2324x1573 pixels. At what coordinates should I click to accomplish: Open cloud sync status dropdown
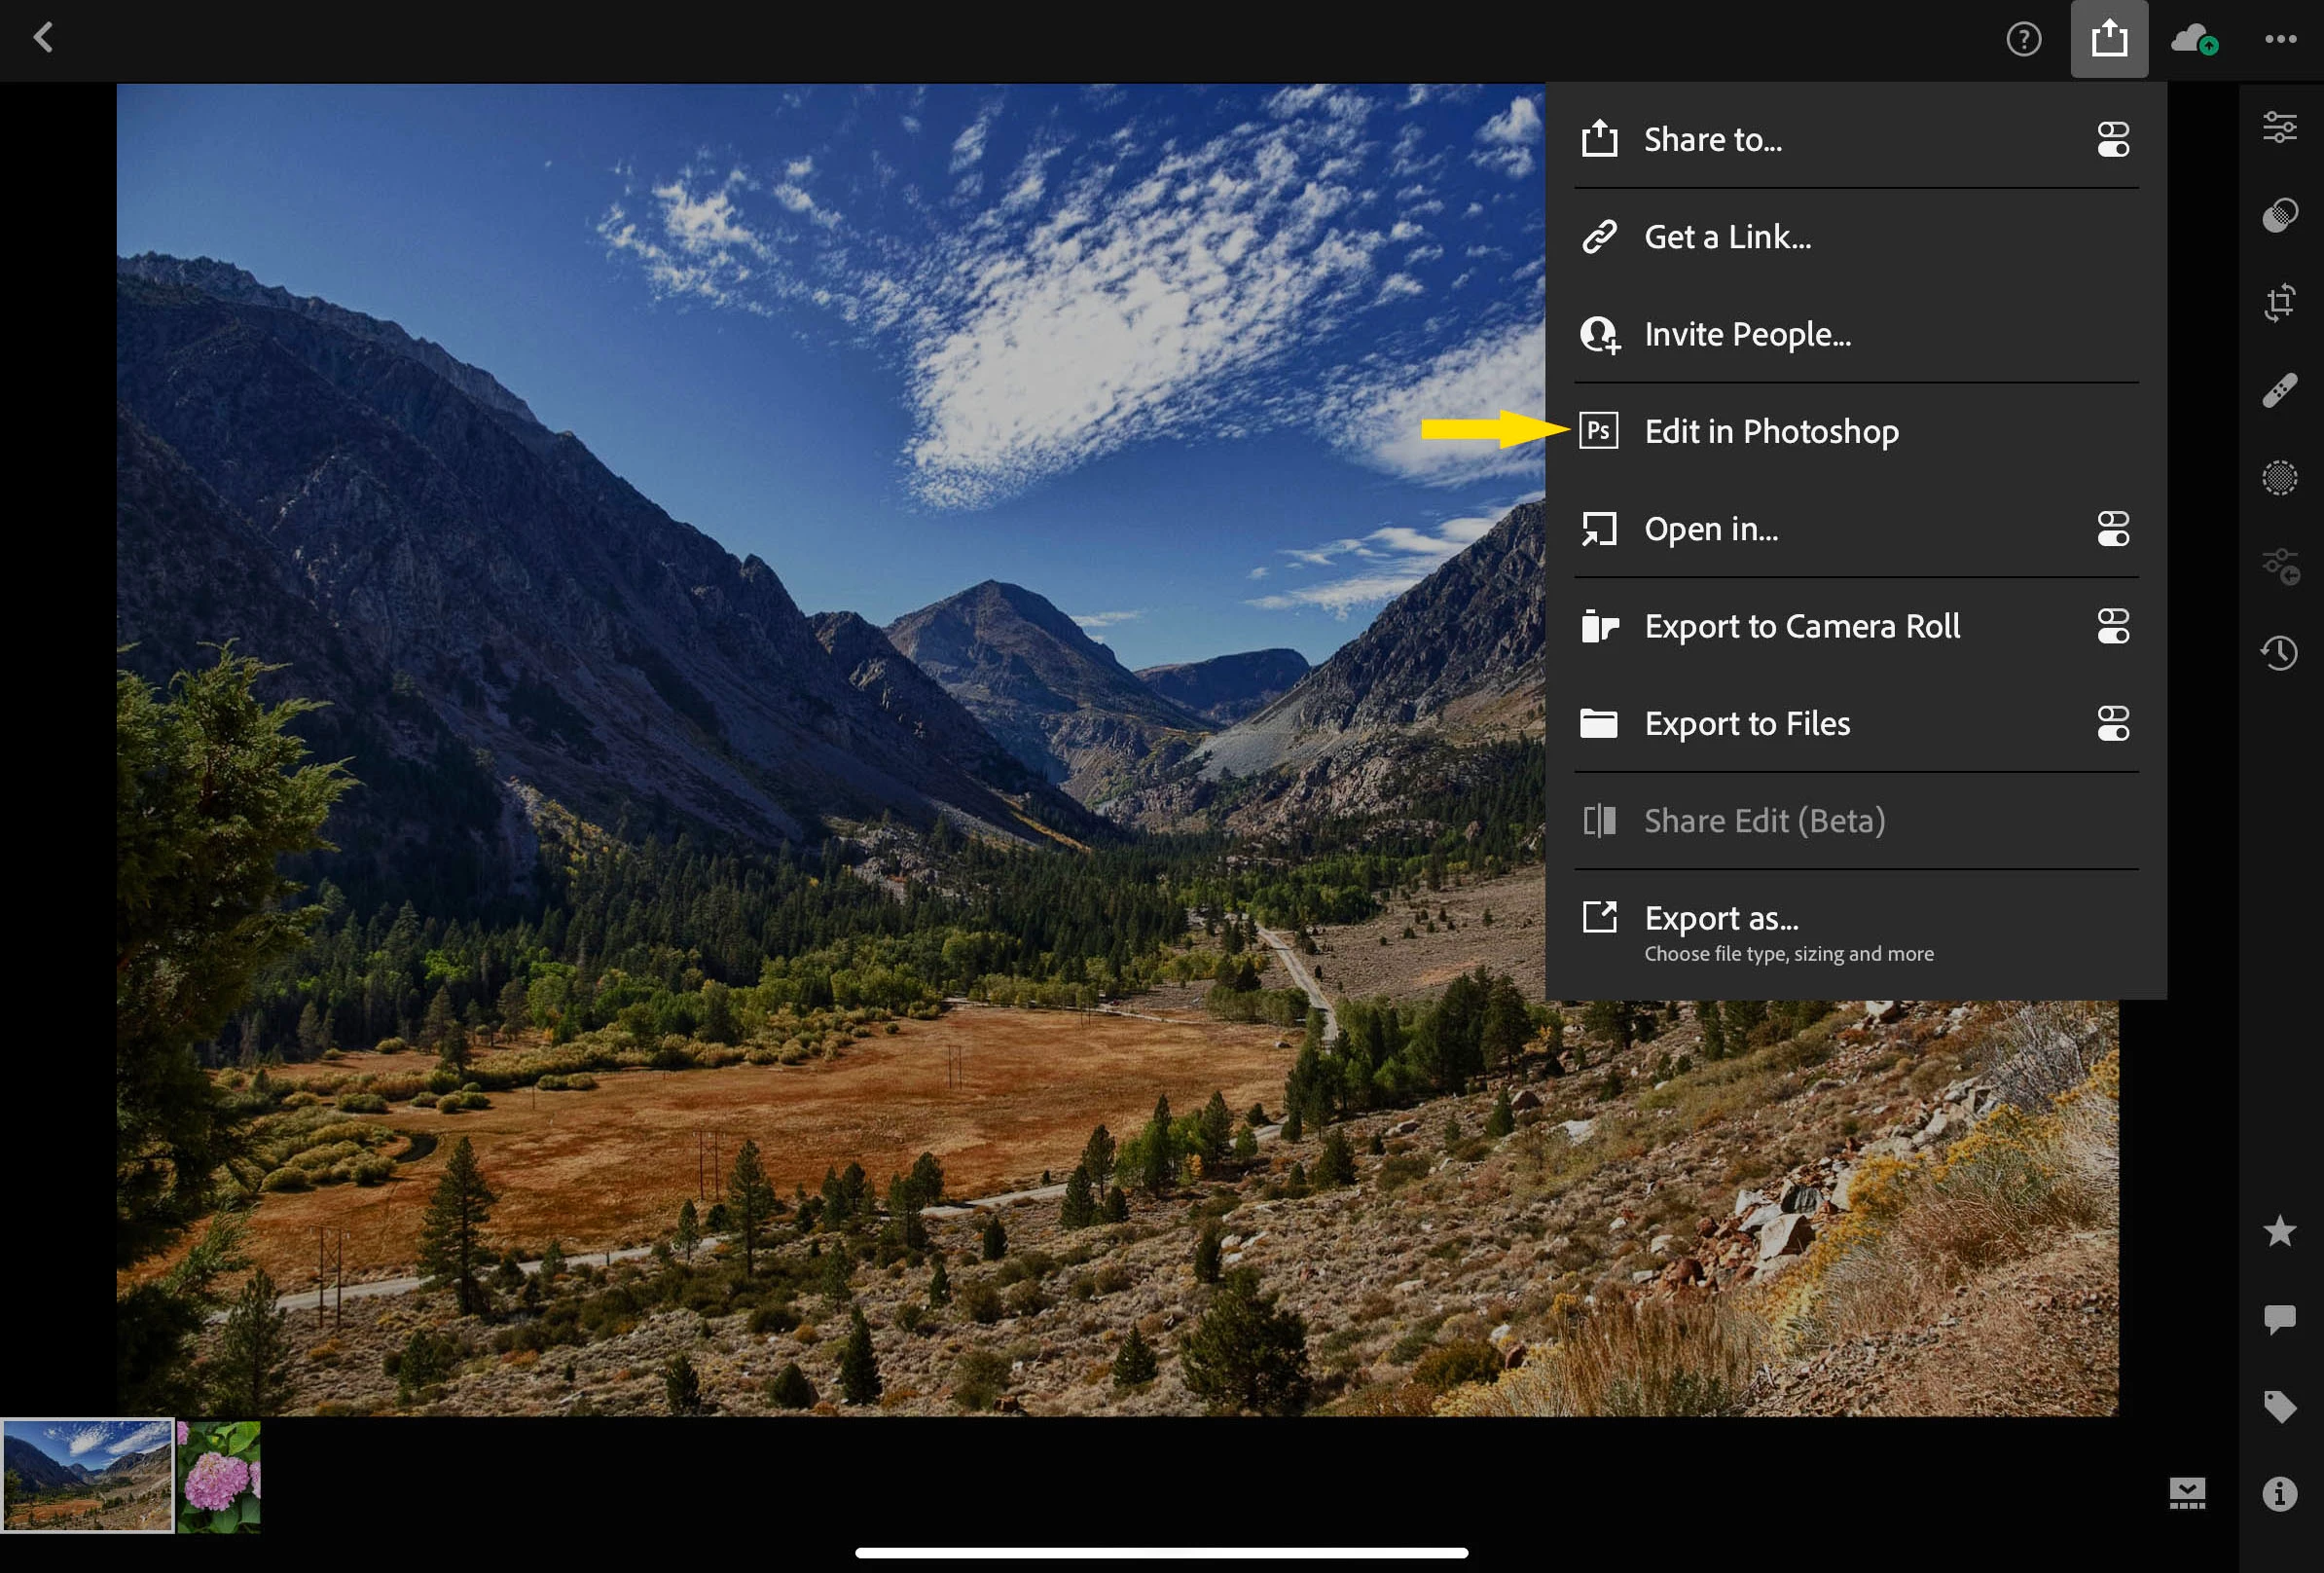(x=2194, y=40)
